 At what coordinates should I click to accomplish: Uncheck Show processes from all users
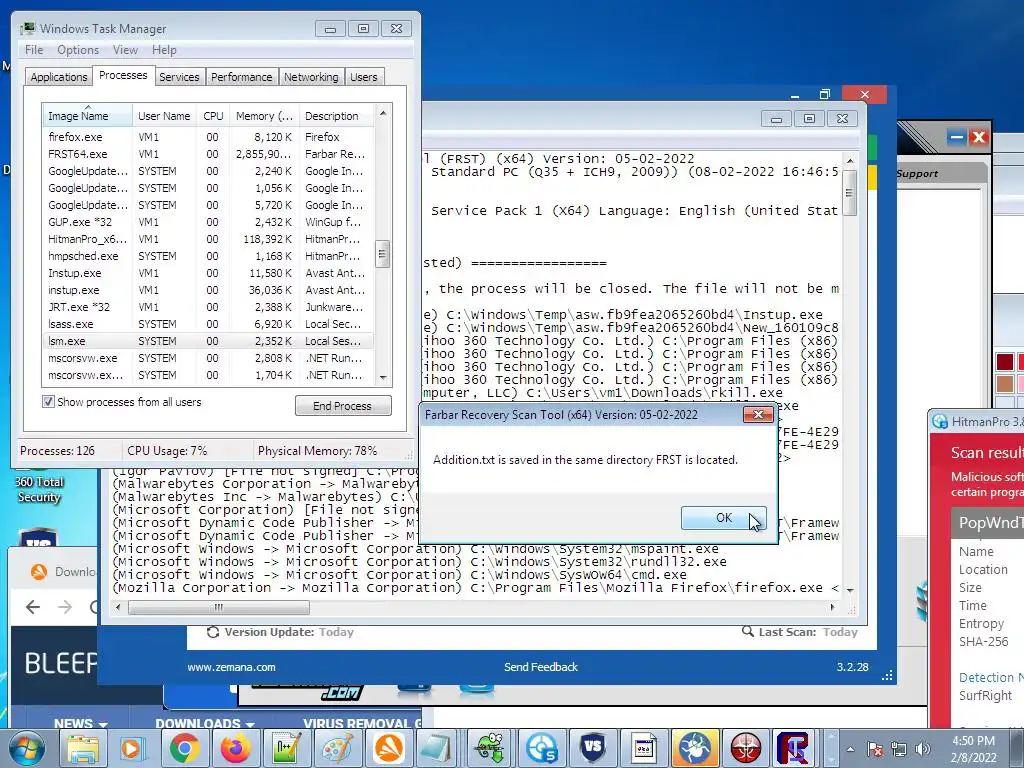tap(48, 402)
